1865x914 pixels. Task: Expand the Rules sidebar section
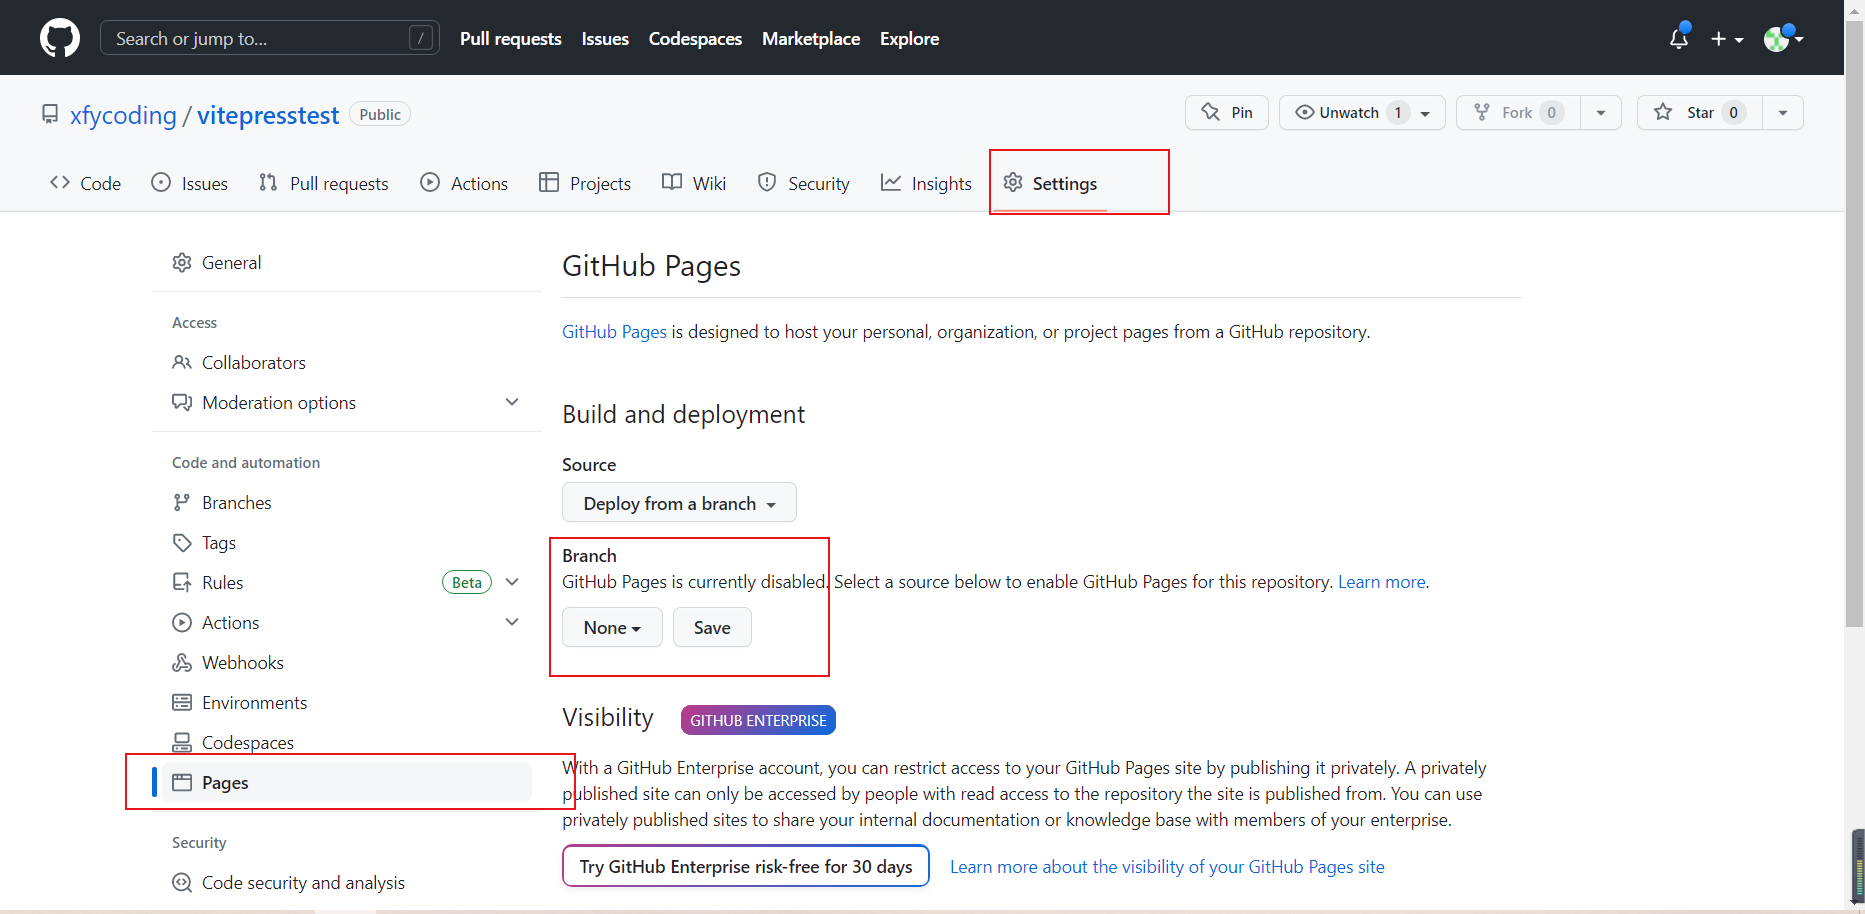(x=512, y=582)
